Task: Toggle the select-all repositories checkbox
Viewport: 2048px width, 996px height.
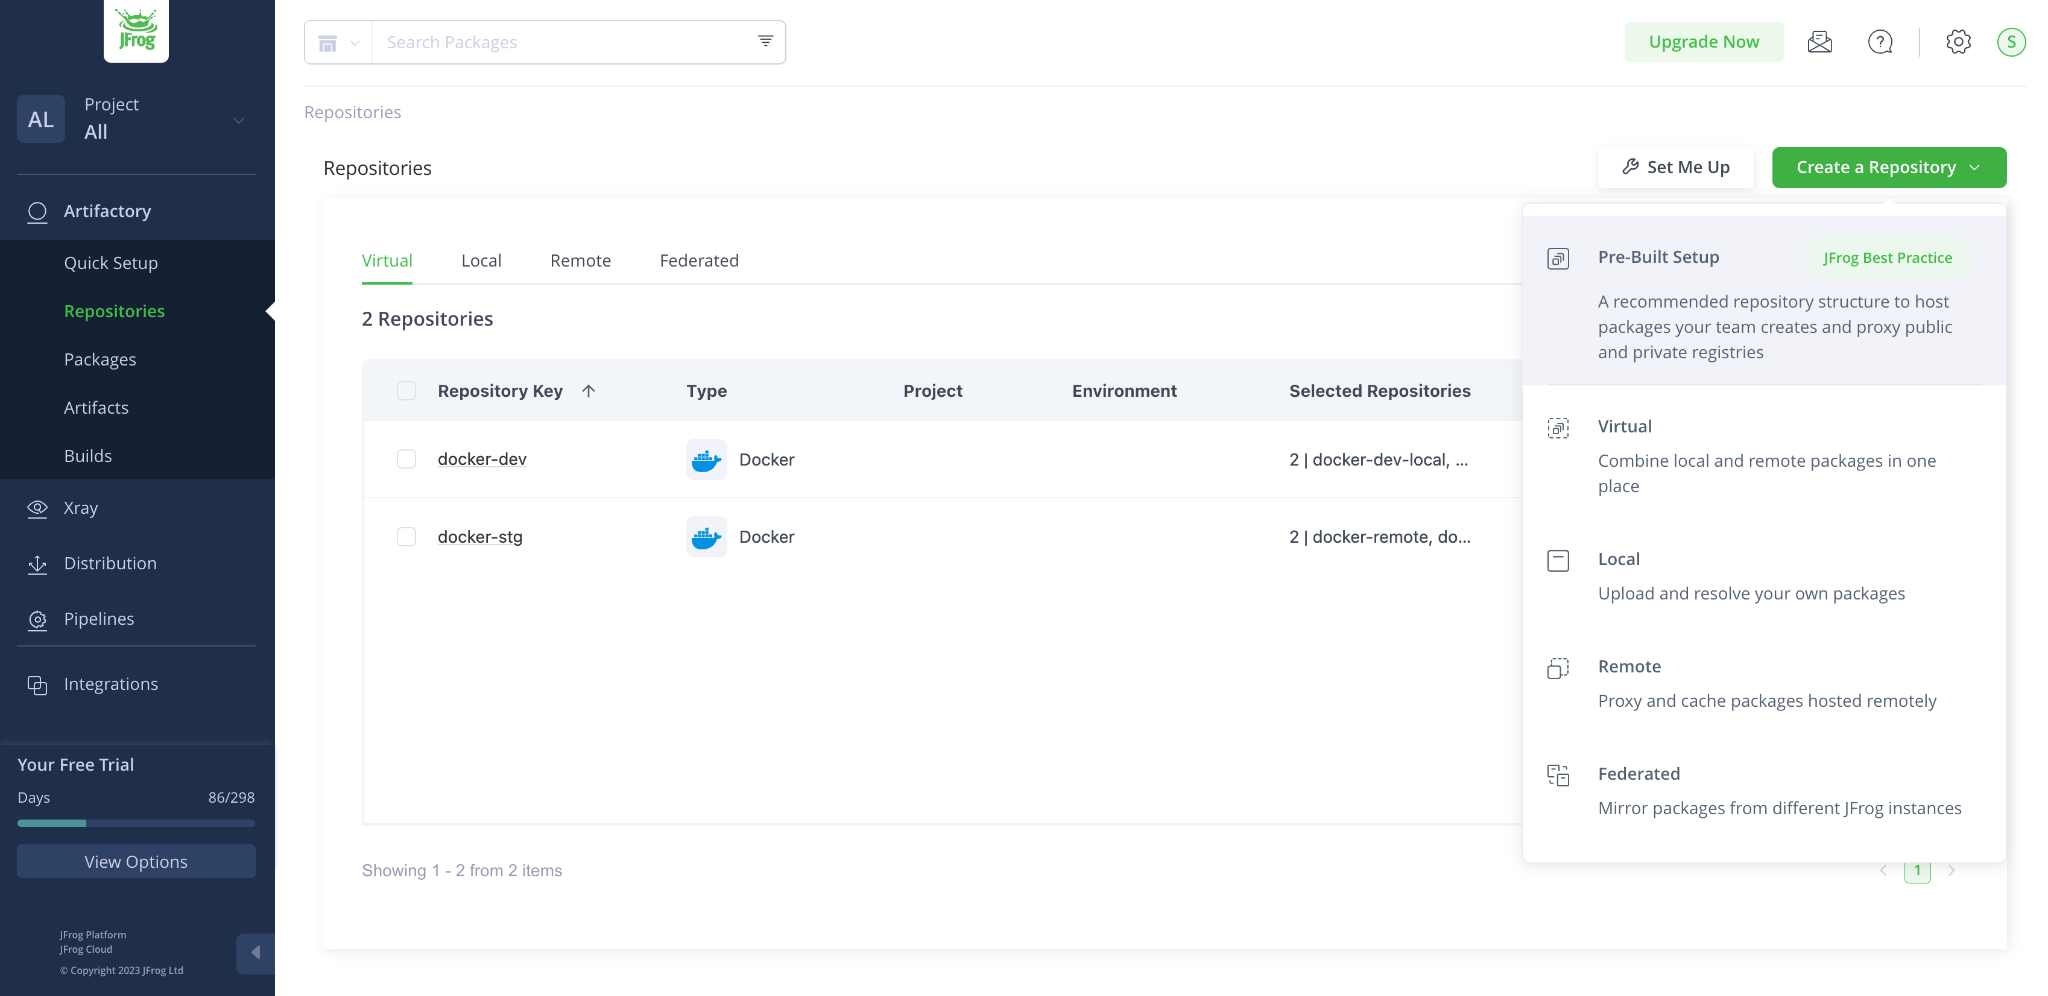Action: pyautogui.click(x=406, y=391)
